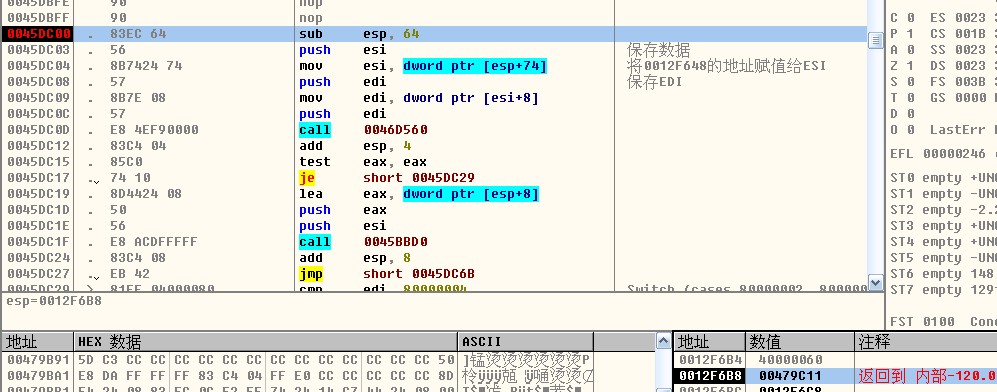Select the ST7 empty FPU register

tap(944, 290)
